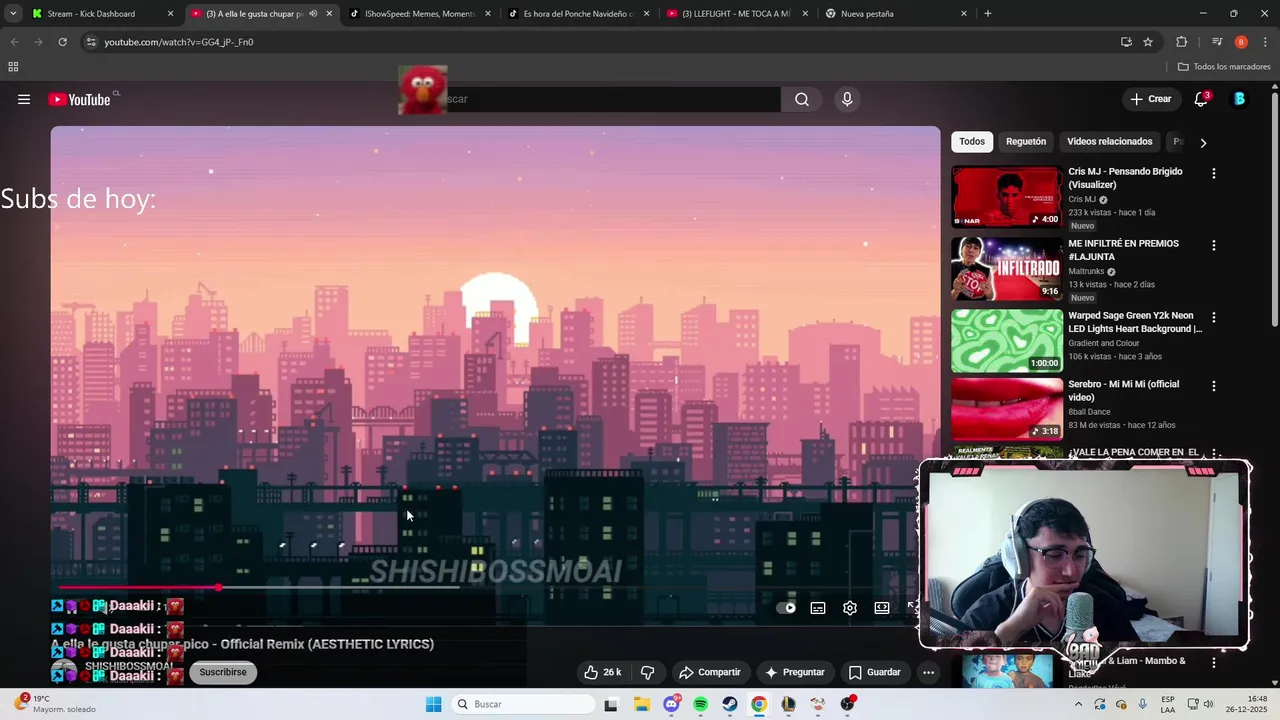Image resolution: width=1280 pixels, height=720 pixels.
Task: Reload the page
Action: tap(62, 42)
